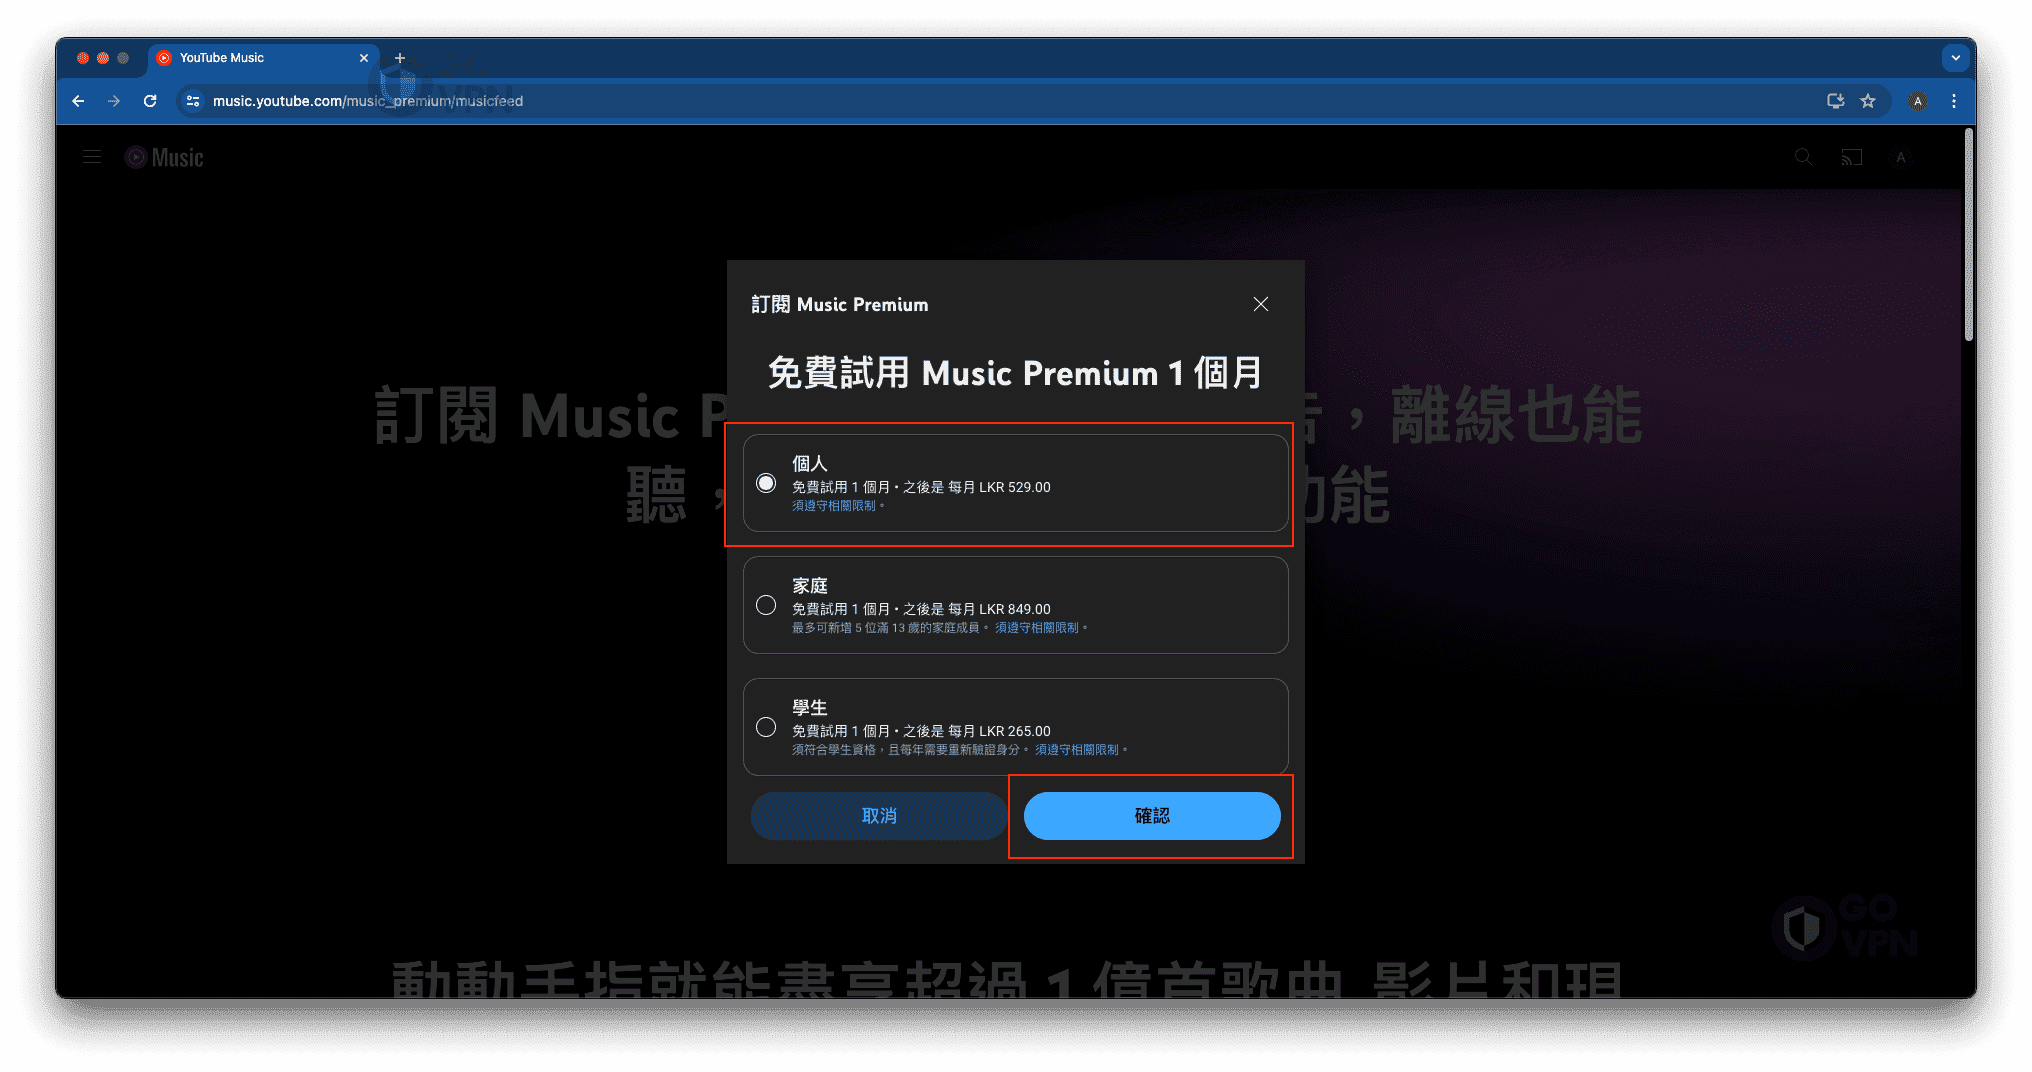
Task: Open Chrome profile avatar
Action: [1918, 101]
